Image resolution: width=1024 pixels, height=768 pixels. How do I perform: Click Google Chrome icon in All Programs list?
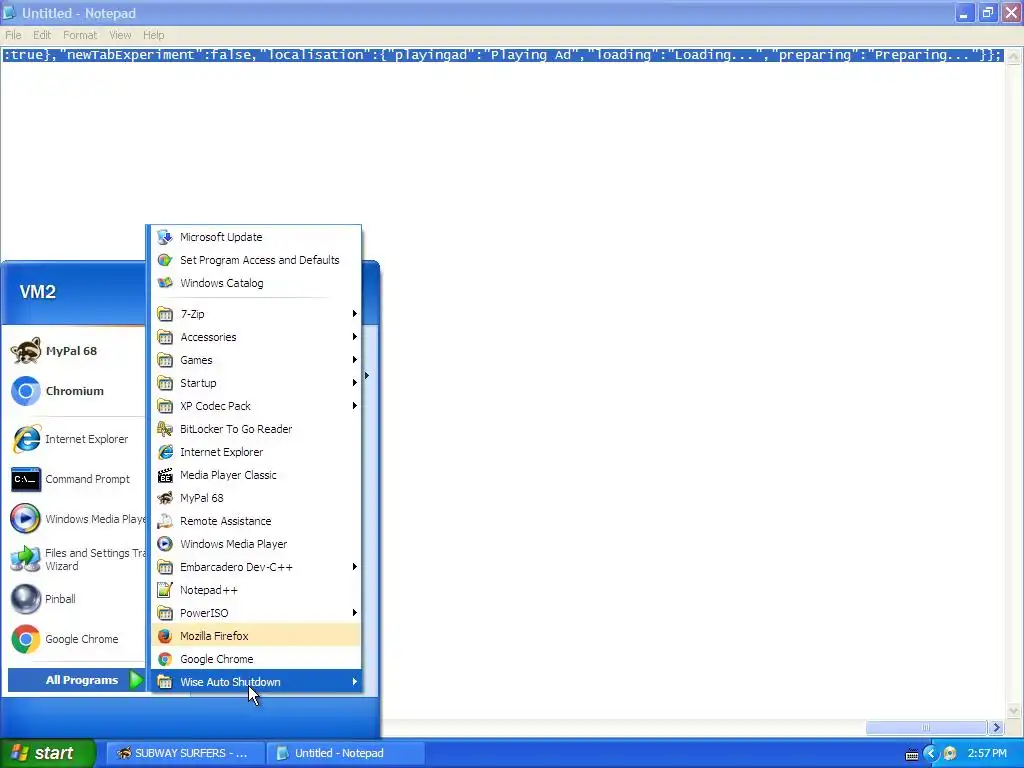pyautogui.click(x=165, y=659)
